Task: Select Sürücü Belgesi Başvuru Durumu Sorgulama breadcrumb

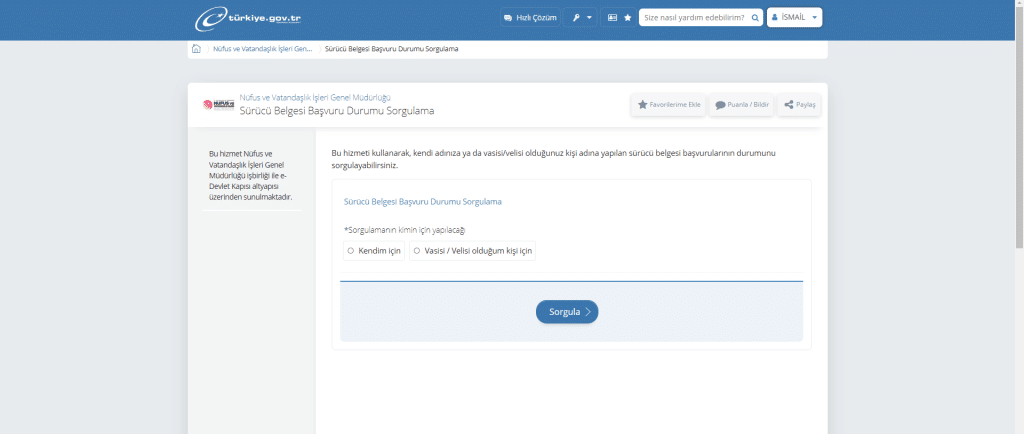Action: click(x=392, y=49)
